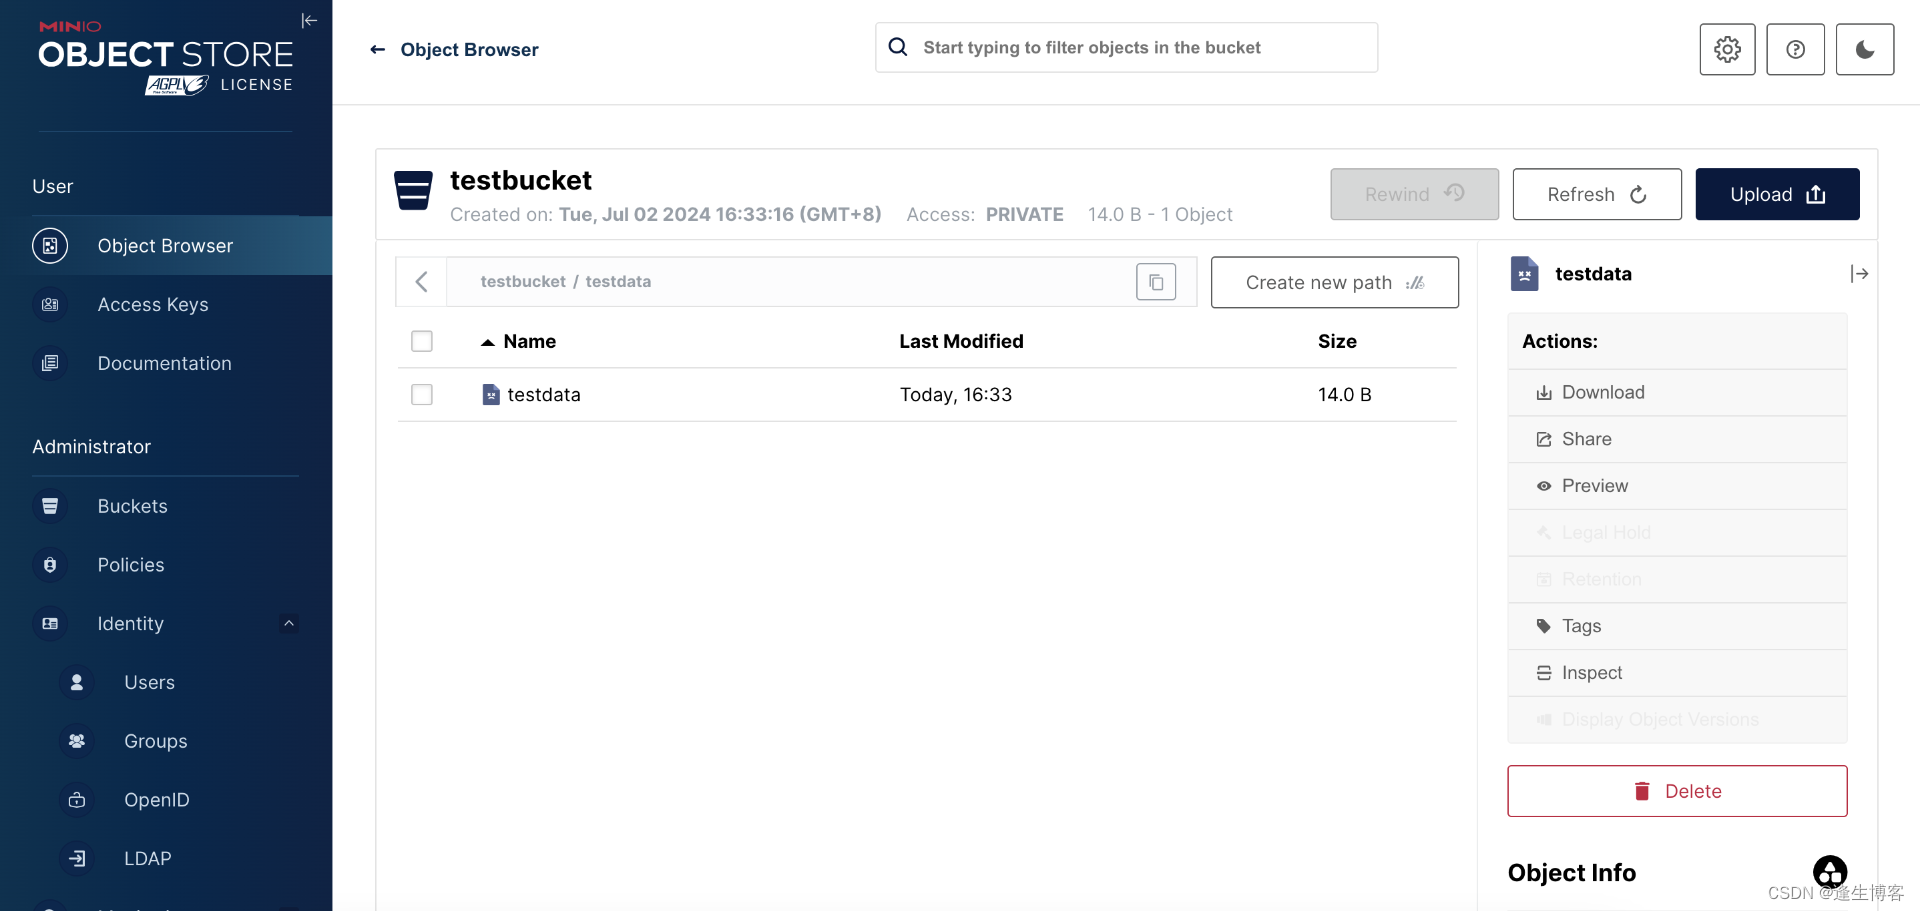Open Tags action for testdata
Viewport: 1920px width, 911px height.
1677,626
